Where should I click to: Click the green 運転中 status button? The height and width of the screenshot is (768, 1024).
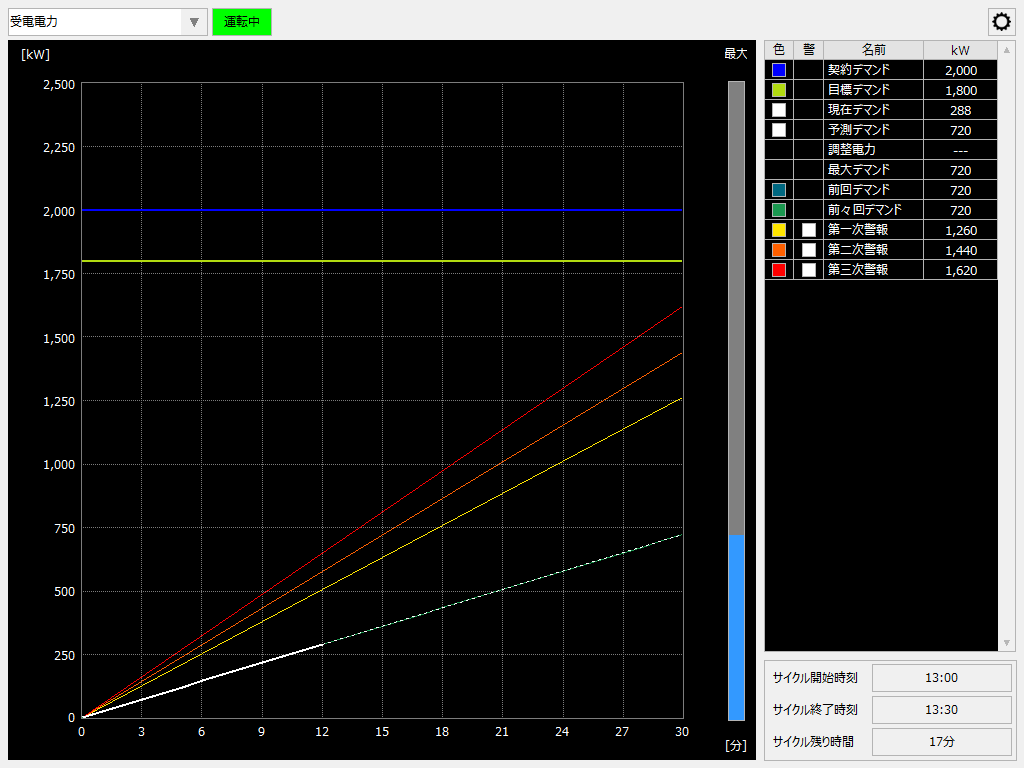(241, 21)
